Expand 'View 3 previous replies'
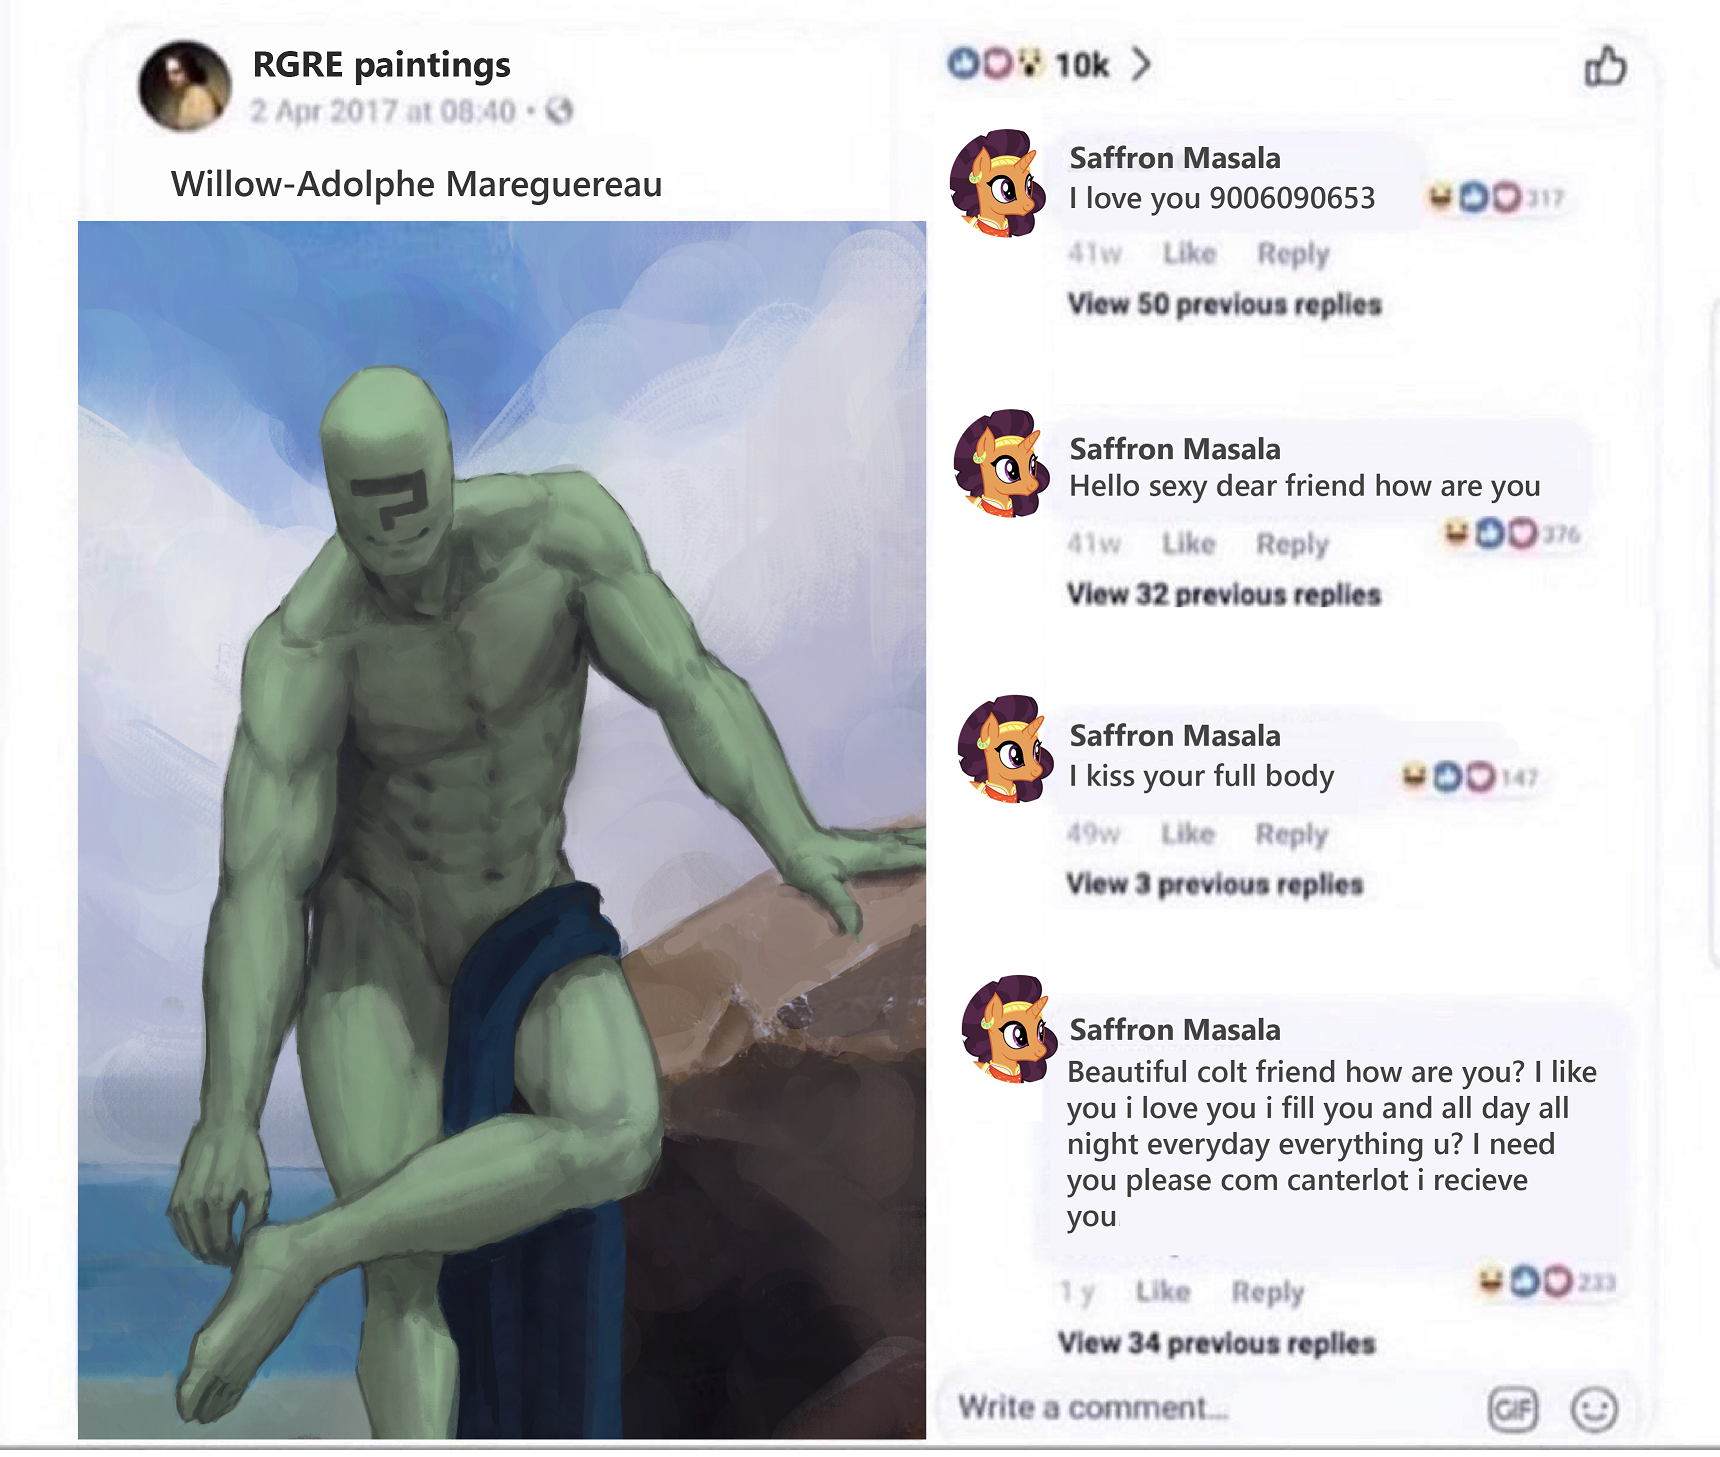Viewport: 1720px width, 1457px height. coord(1215,884)
